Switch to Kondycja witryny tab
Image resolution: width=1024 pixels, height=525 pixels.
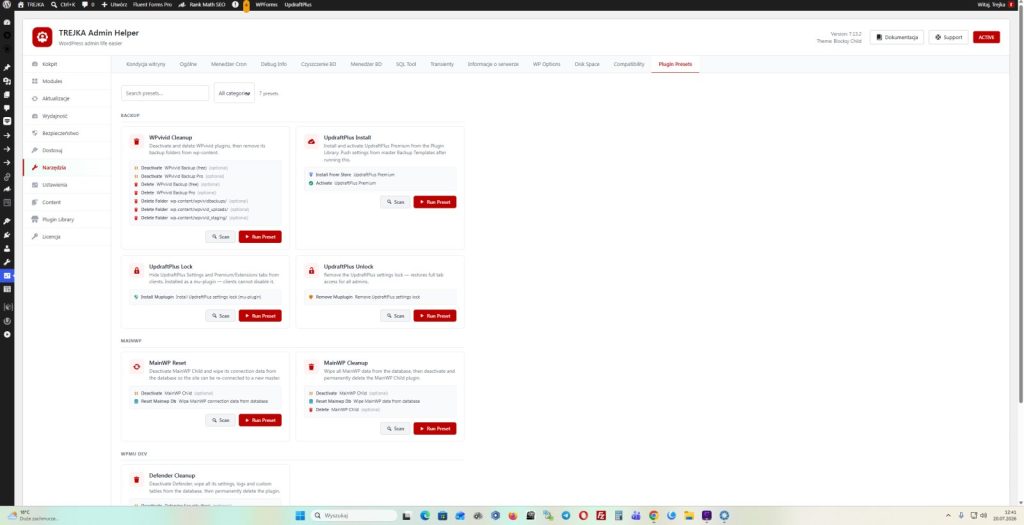pyautogui.click(x=146, y=64)
